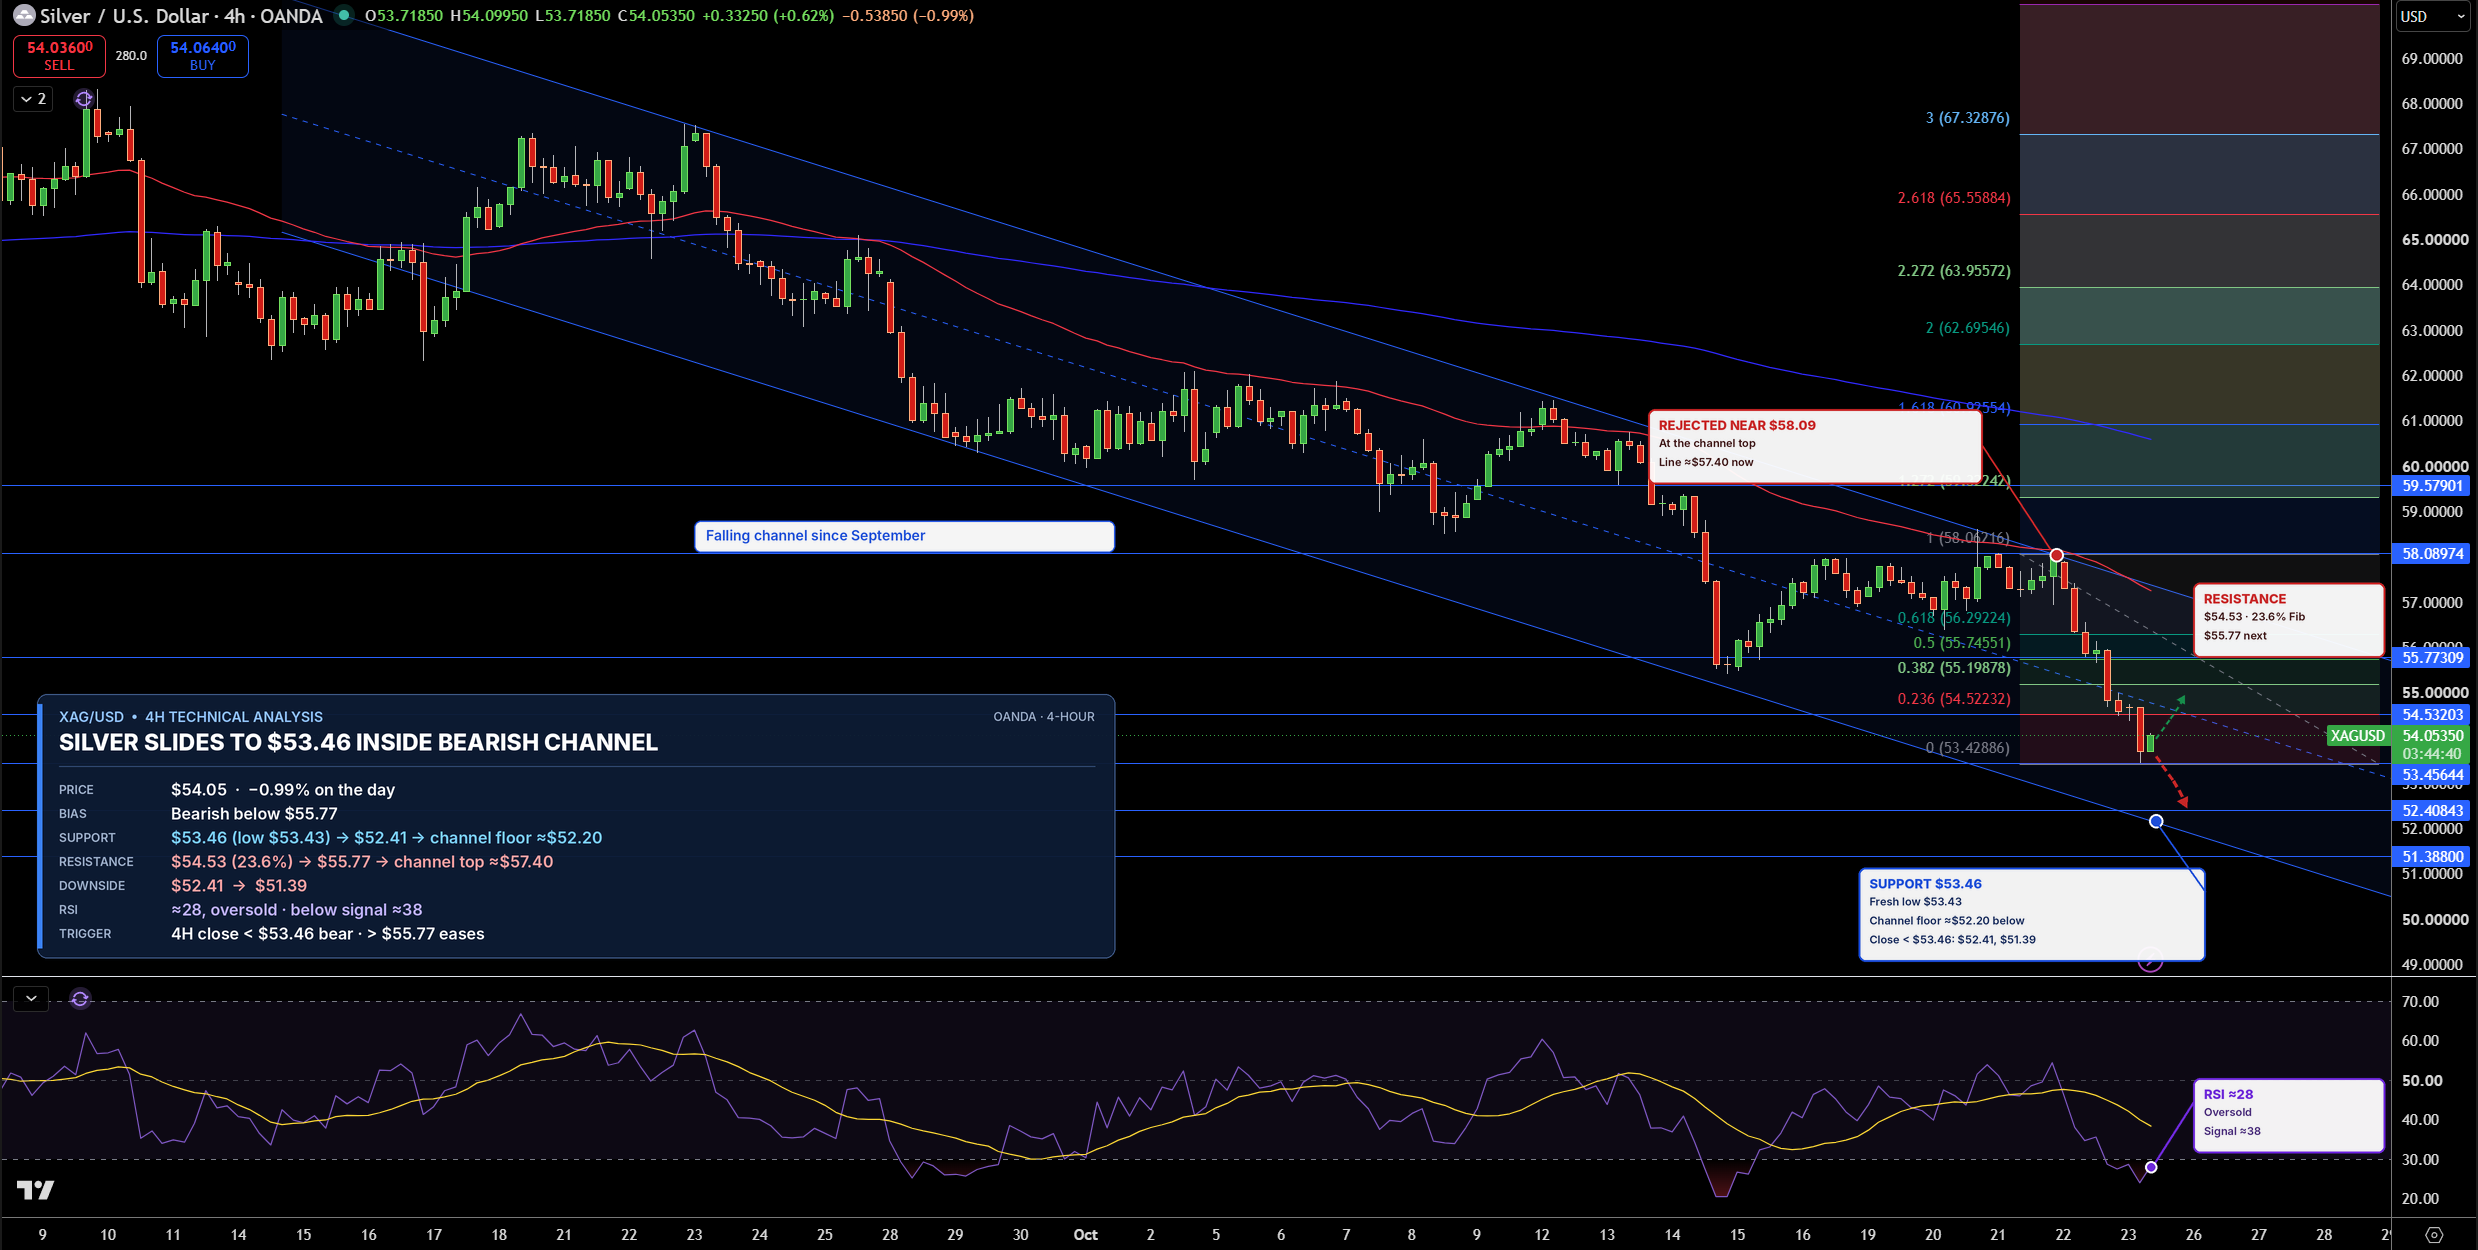Click the Fib 0.236 (54.52232) label

(1953, 699)
